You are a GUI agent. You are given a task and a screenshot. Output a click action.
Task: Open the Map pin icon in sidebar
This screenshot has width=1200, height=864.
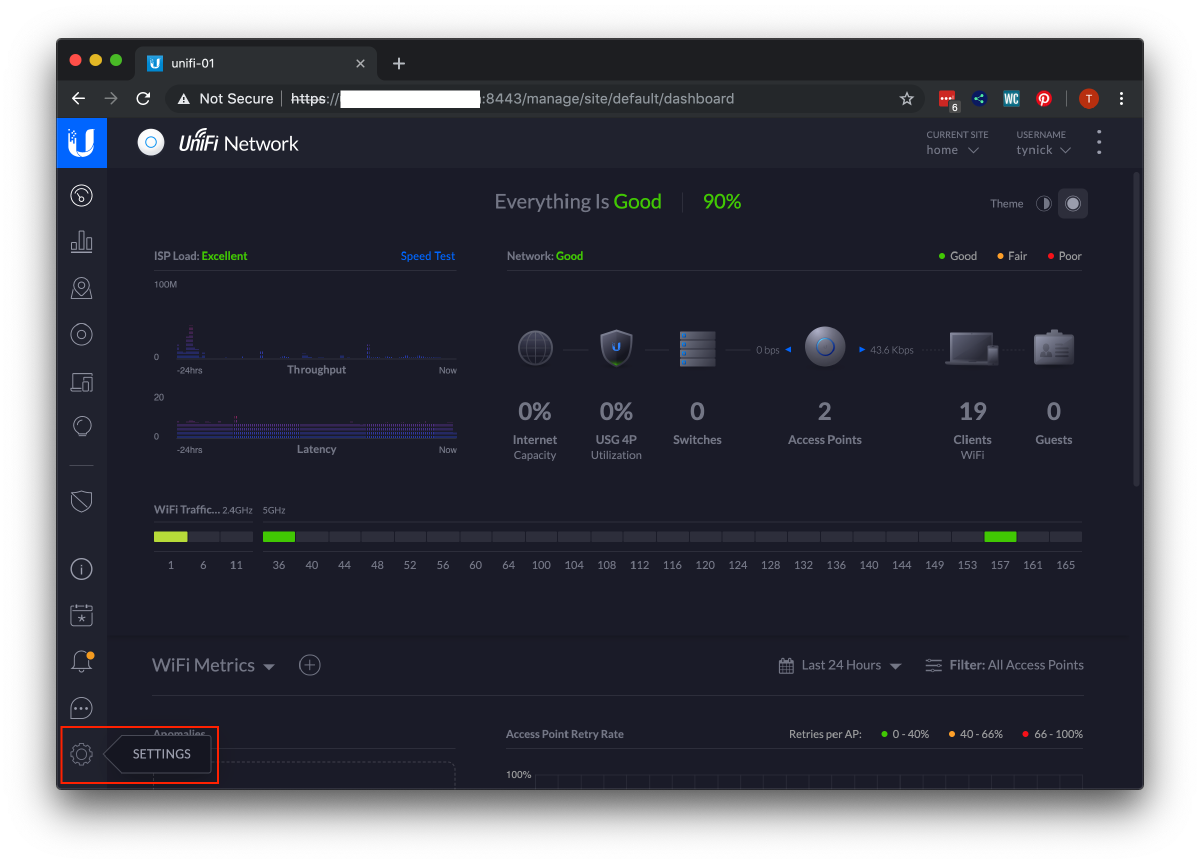click(x=82, y=288)
